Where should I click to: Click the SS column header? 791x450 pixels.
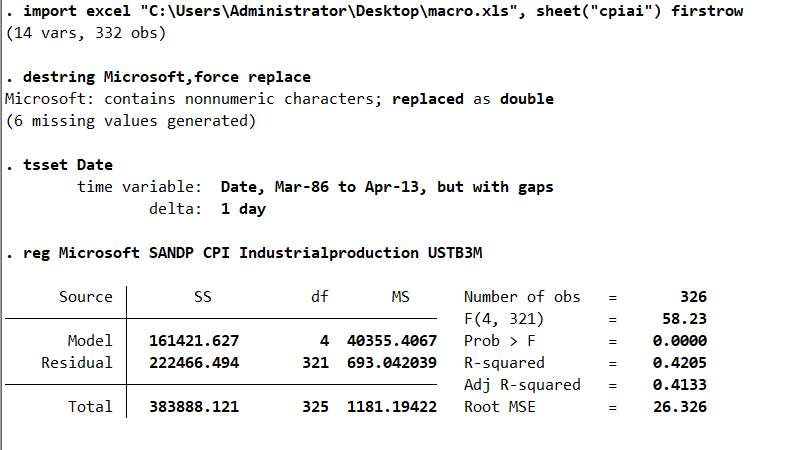202,297
